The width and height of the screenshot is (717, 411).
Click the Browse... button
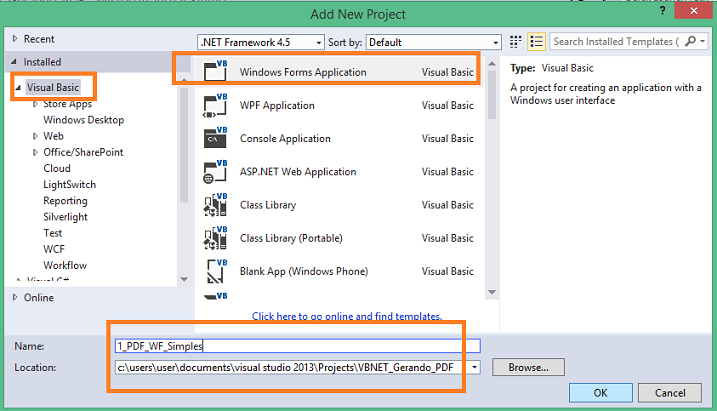pyautogui.click(x=528, y=367)
